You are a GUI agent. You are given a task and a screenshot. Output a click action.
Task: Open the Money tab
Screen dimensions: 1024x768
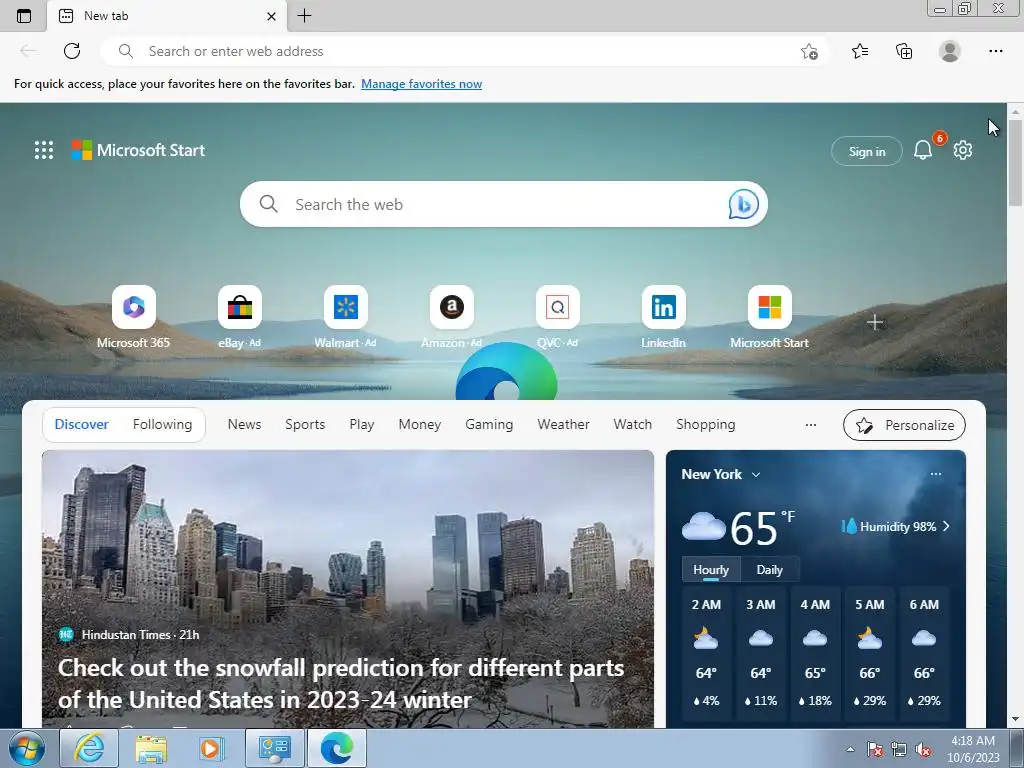click(420, 424)
